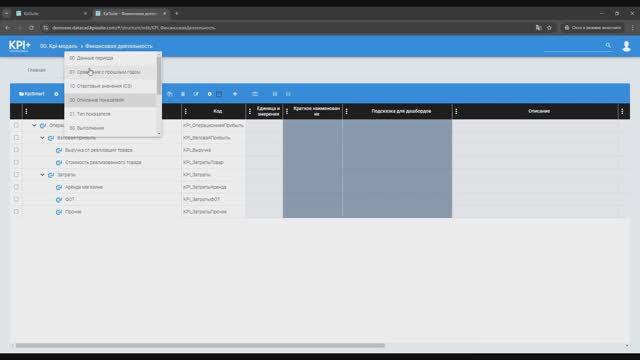The image size is (640, 360).
Task: Open the search icon in header
Action: 608,45
